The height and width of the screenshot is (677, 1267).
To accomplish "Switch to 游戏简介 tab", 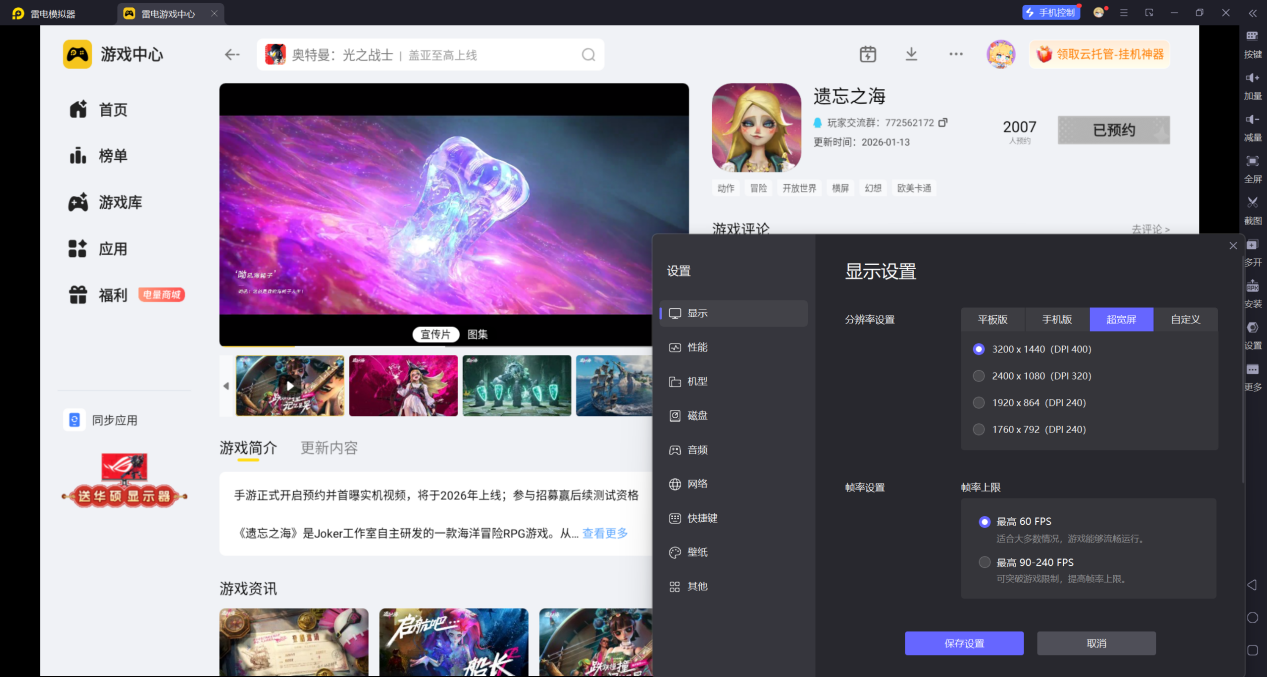I will (248, 448).
